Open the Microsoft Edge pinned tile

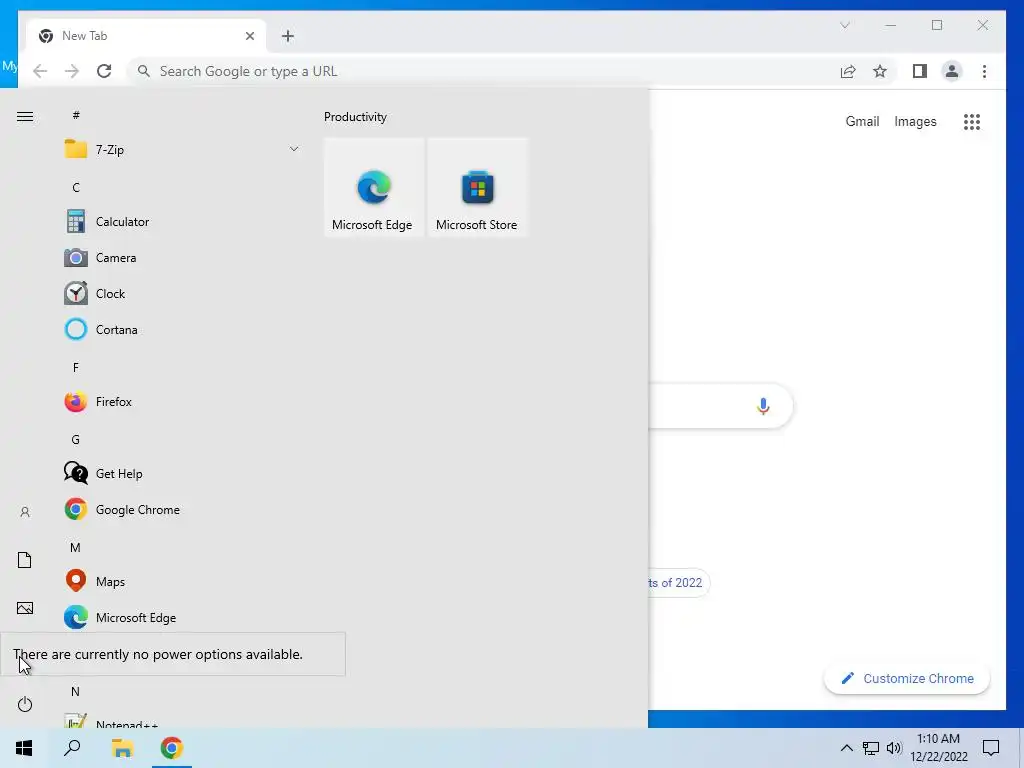click(374, 187)
